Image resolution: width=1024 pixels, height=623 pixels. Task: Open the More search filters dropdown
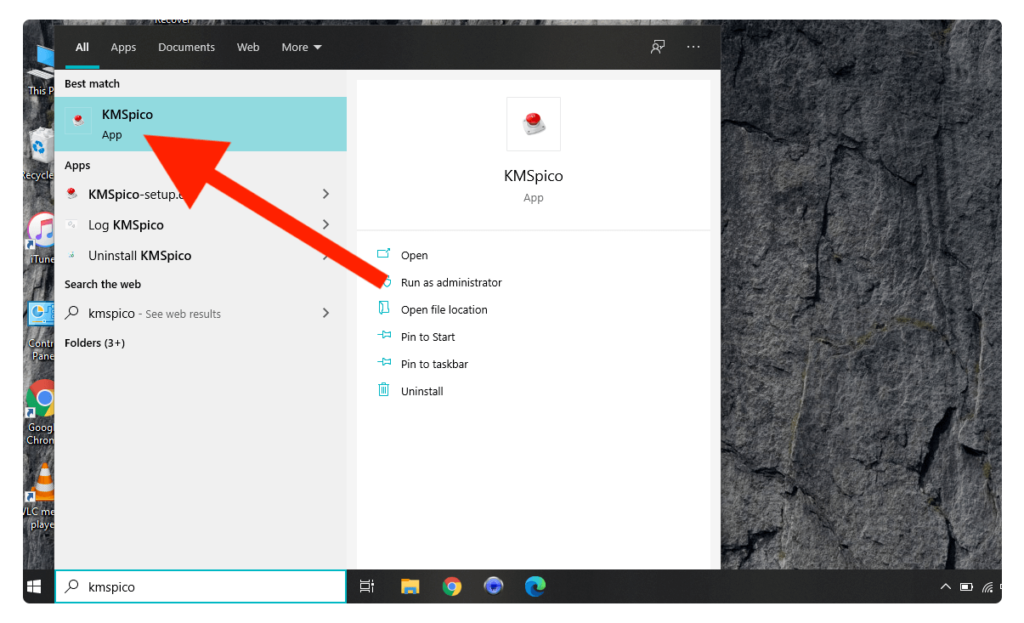300,47
